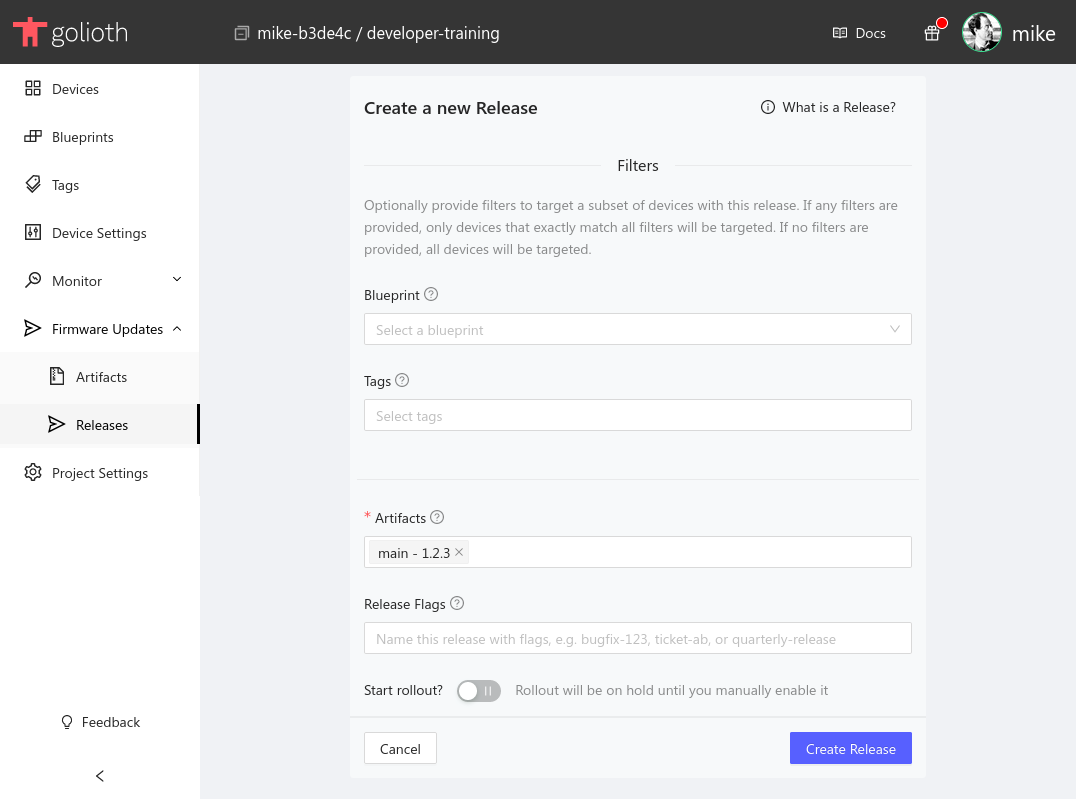This screenshot has height=799, width=1076.
Task: Enable the Start rollout toggle
Action: [478, 690]
